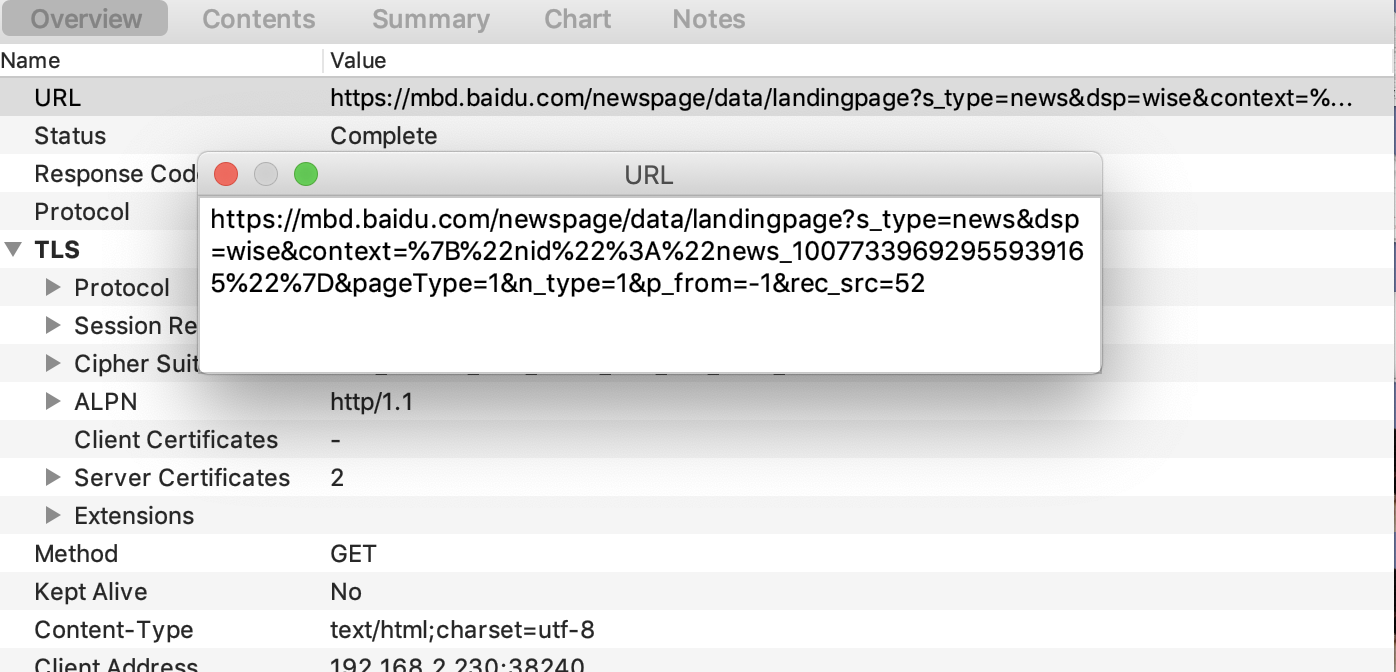Screen dimensions: 1396x672
Task: Close the URL popup window
Action: pos(226,173)
